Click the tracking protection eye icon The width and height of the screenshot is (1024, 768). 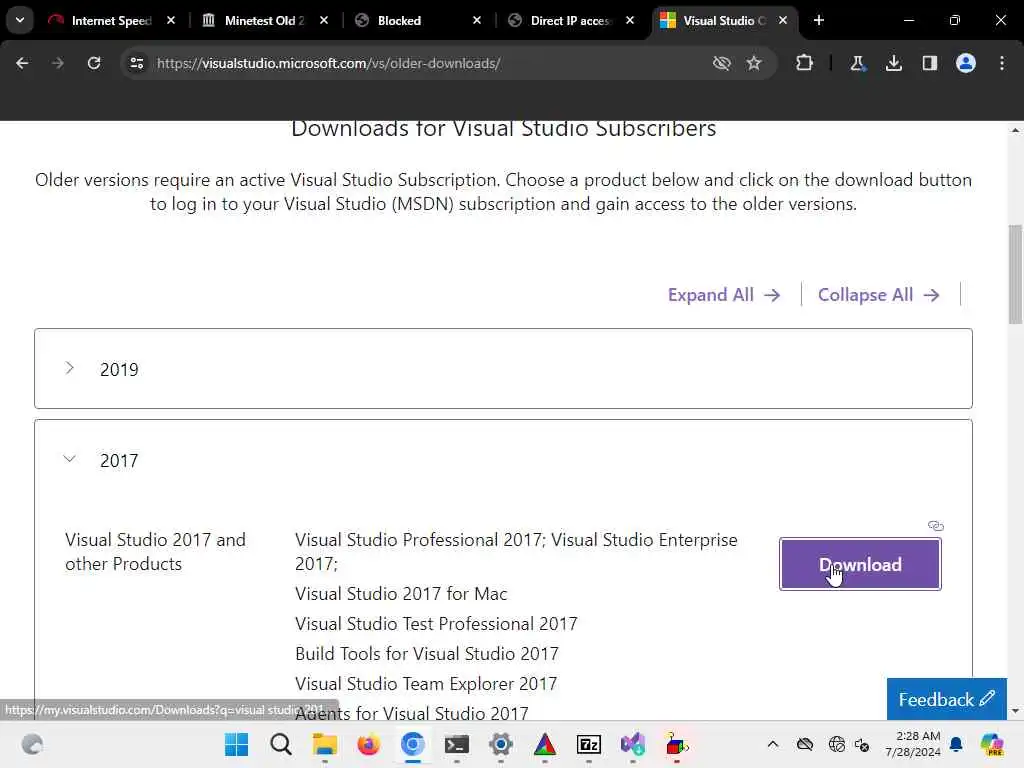point(721,63)
